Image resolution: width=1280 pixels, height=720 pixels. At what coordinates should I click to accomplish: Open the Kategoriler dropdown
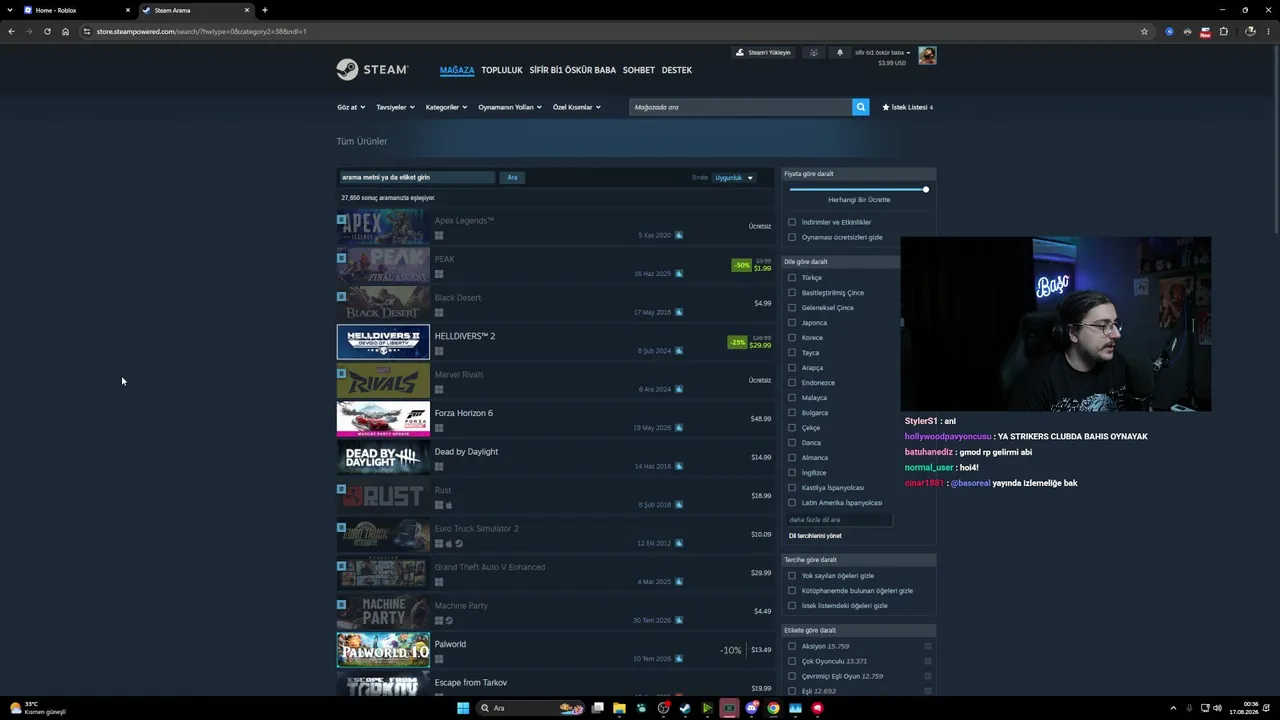[x=446, y=107]
